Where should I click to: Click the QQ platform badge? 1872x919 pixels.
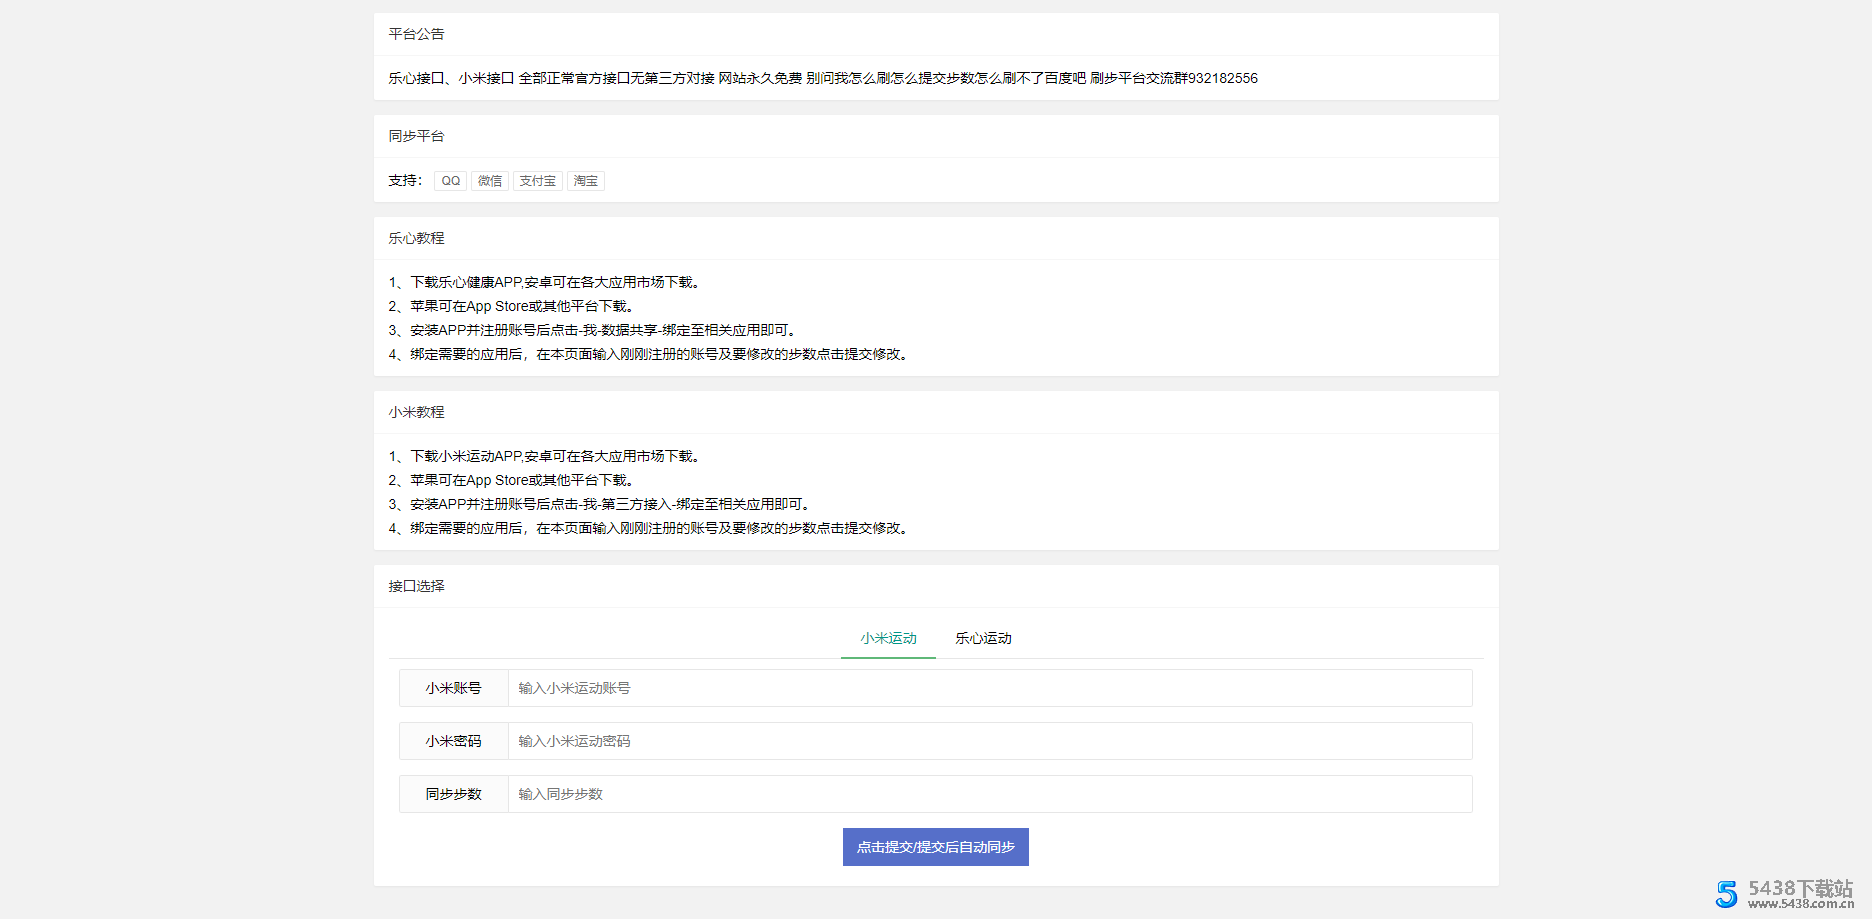tap(449, 180)
